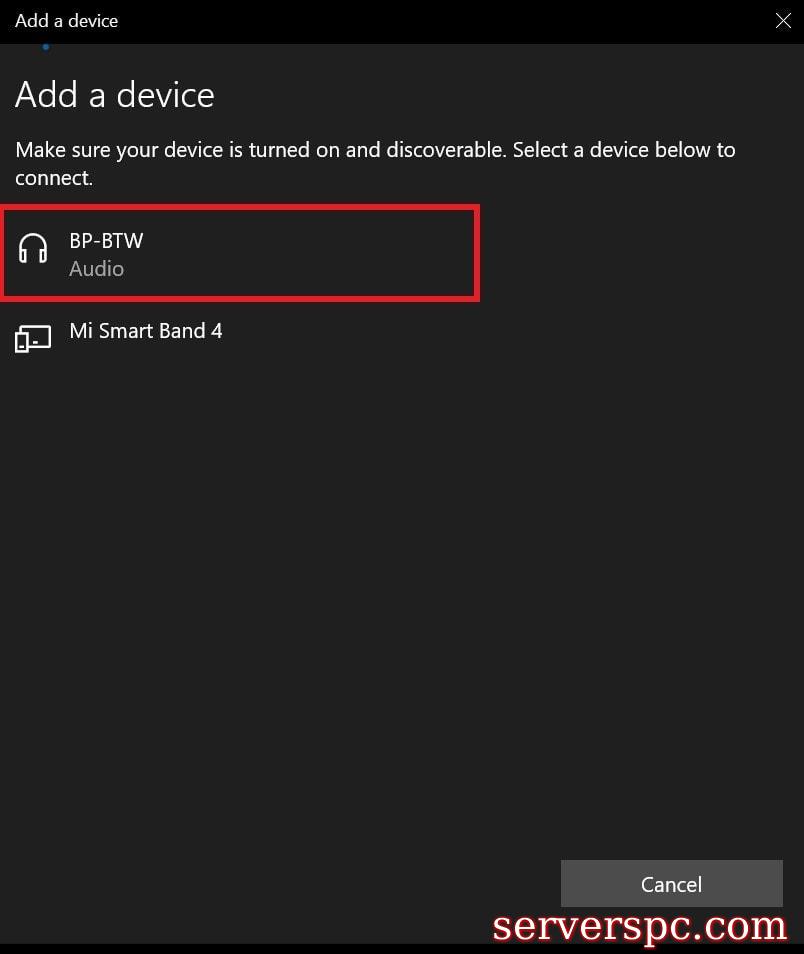Click the Audio label under BP-BTW

(96, 269)
